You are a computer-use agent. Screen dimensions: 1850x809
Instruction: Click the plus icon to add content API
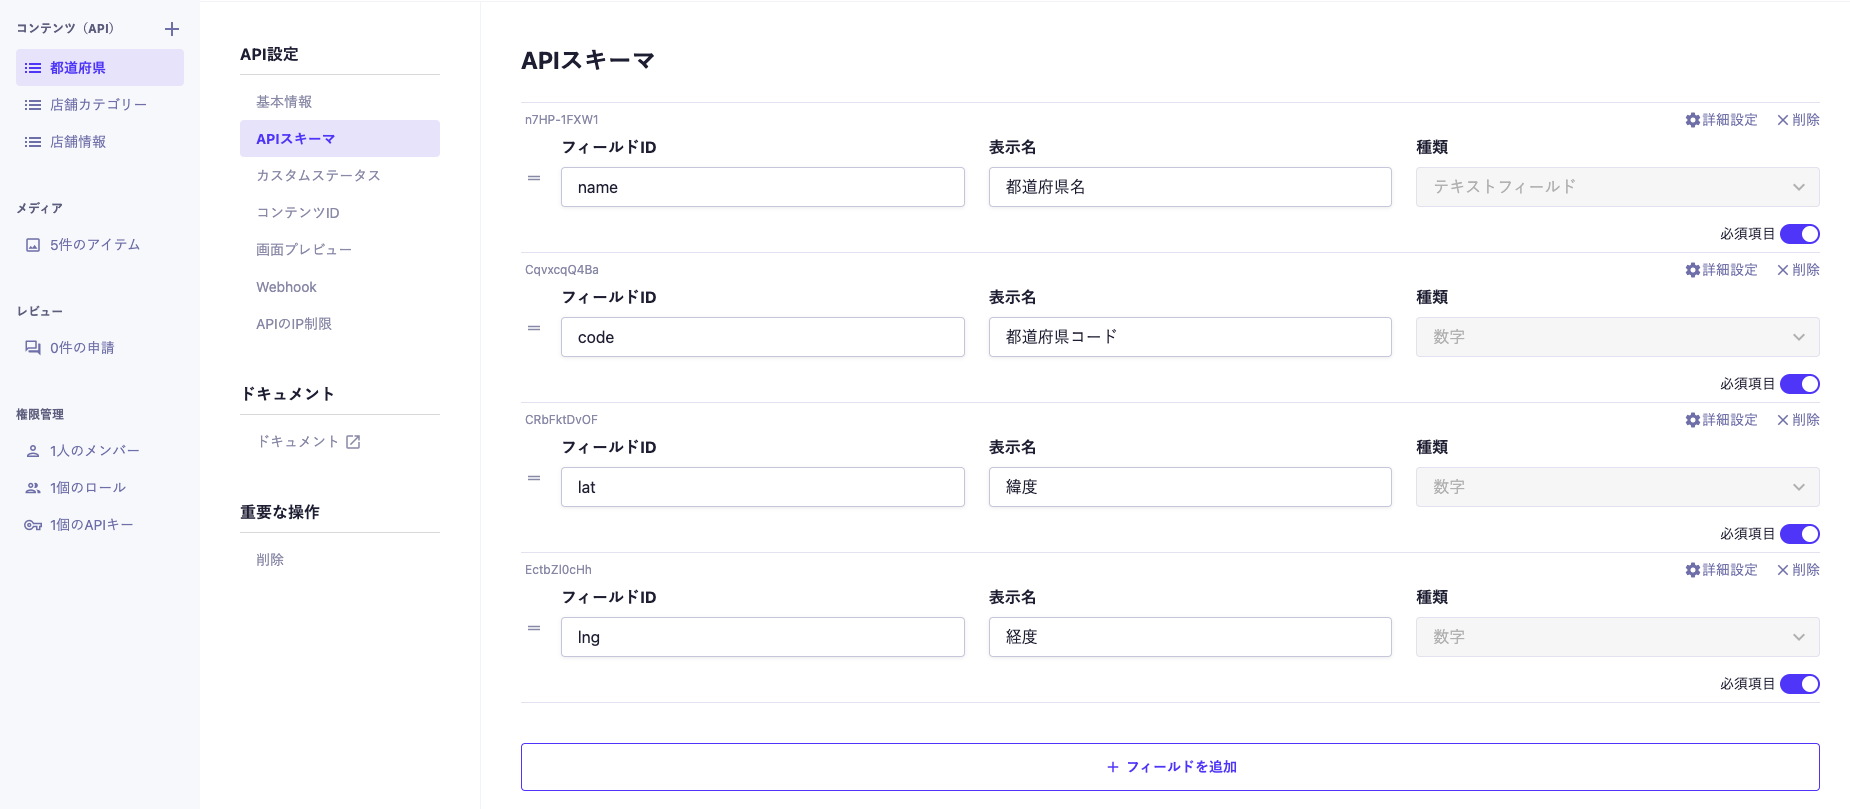(x=172, y=29)
